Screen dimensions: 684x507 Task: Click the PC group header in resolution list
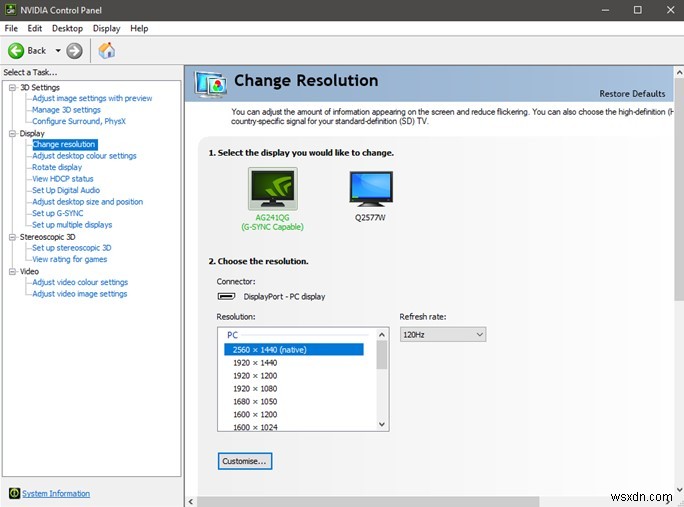click(x=233, y=335)
